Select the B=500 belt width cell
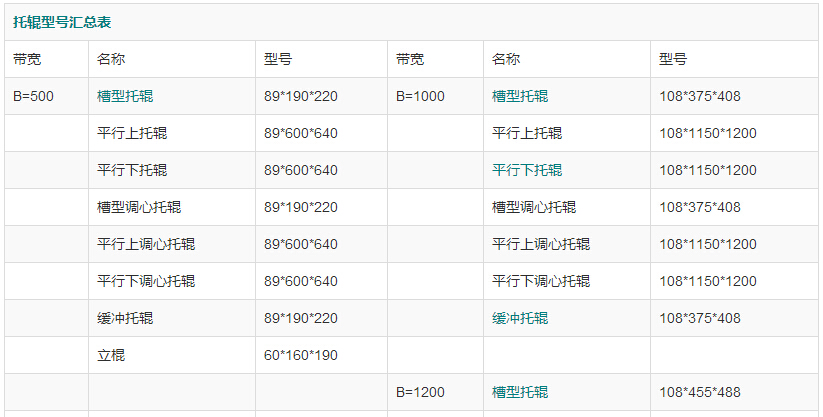 (33, 97)
